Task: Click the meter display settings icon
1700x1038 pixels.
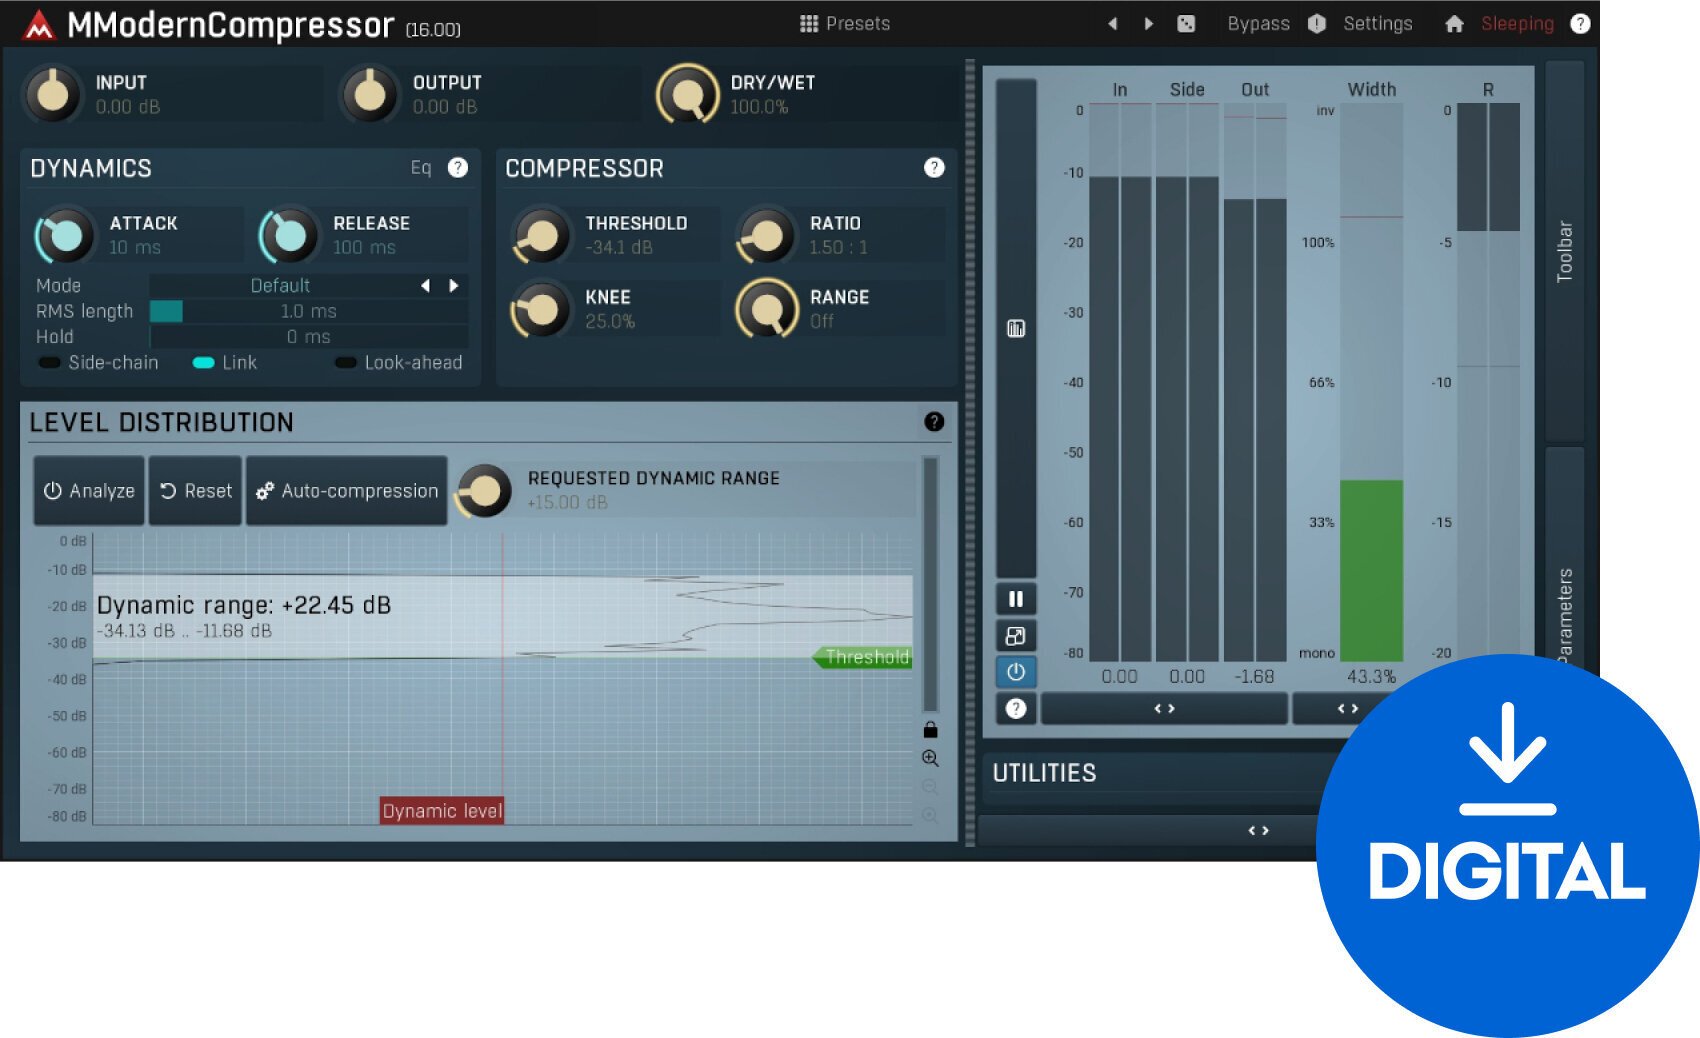Action: 1016,328
